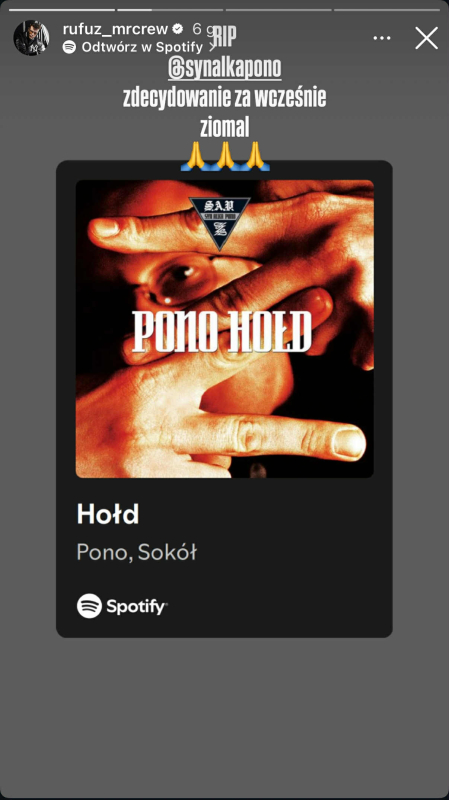The height and width of the screenshot is (800, 449).
Task: Select the song title Hołd
Action: (x=108, y=514)
